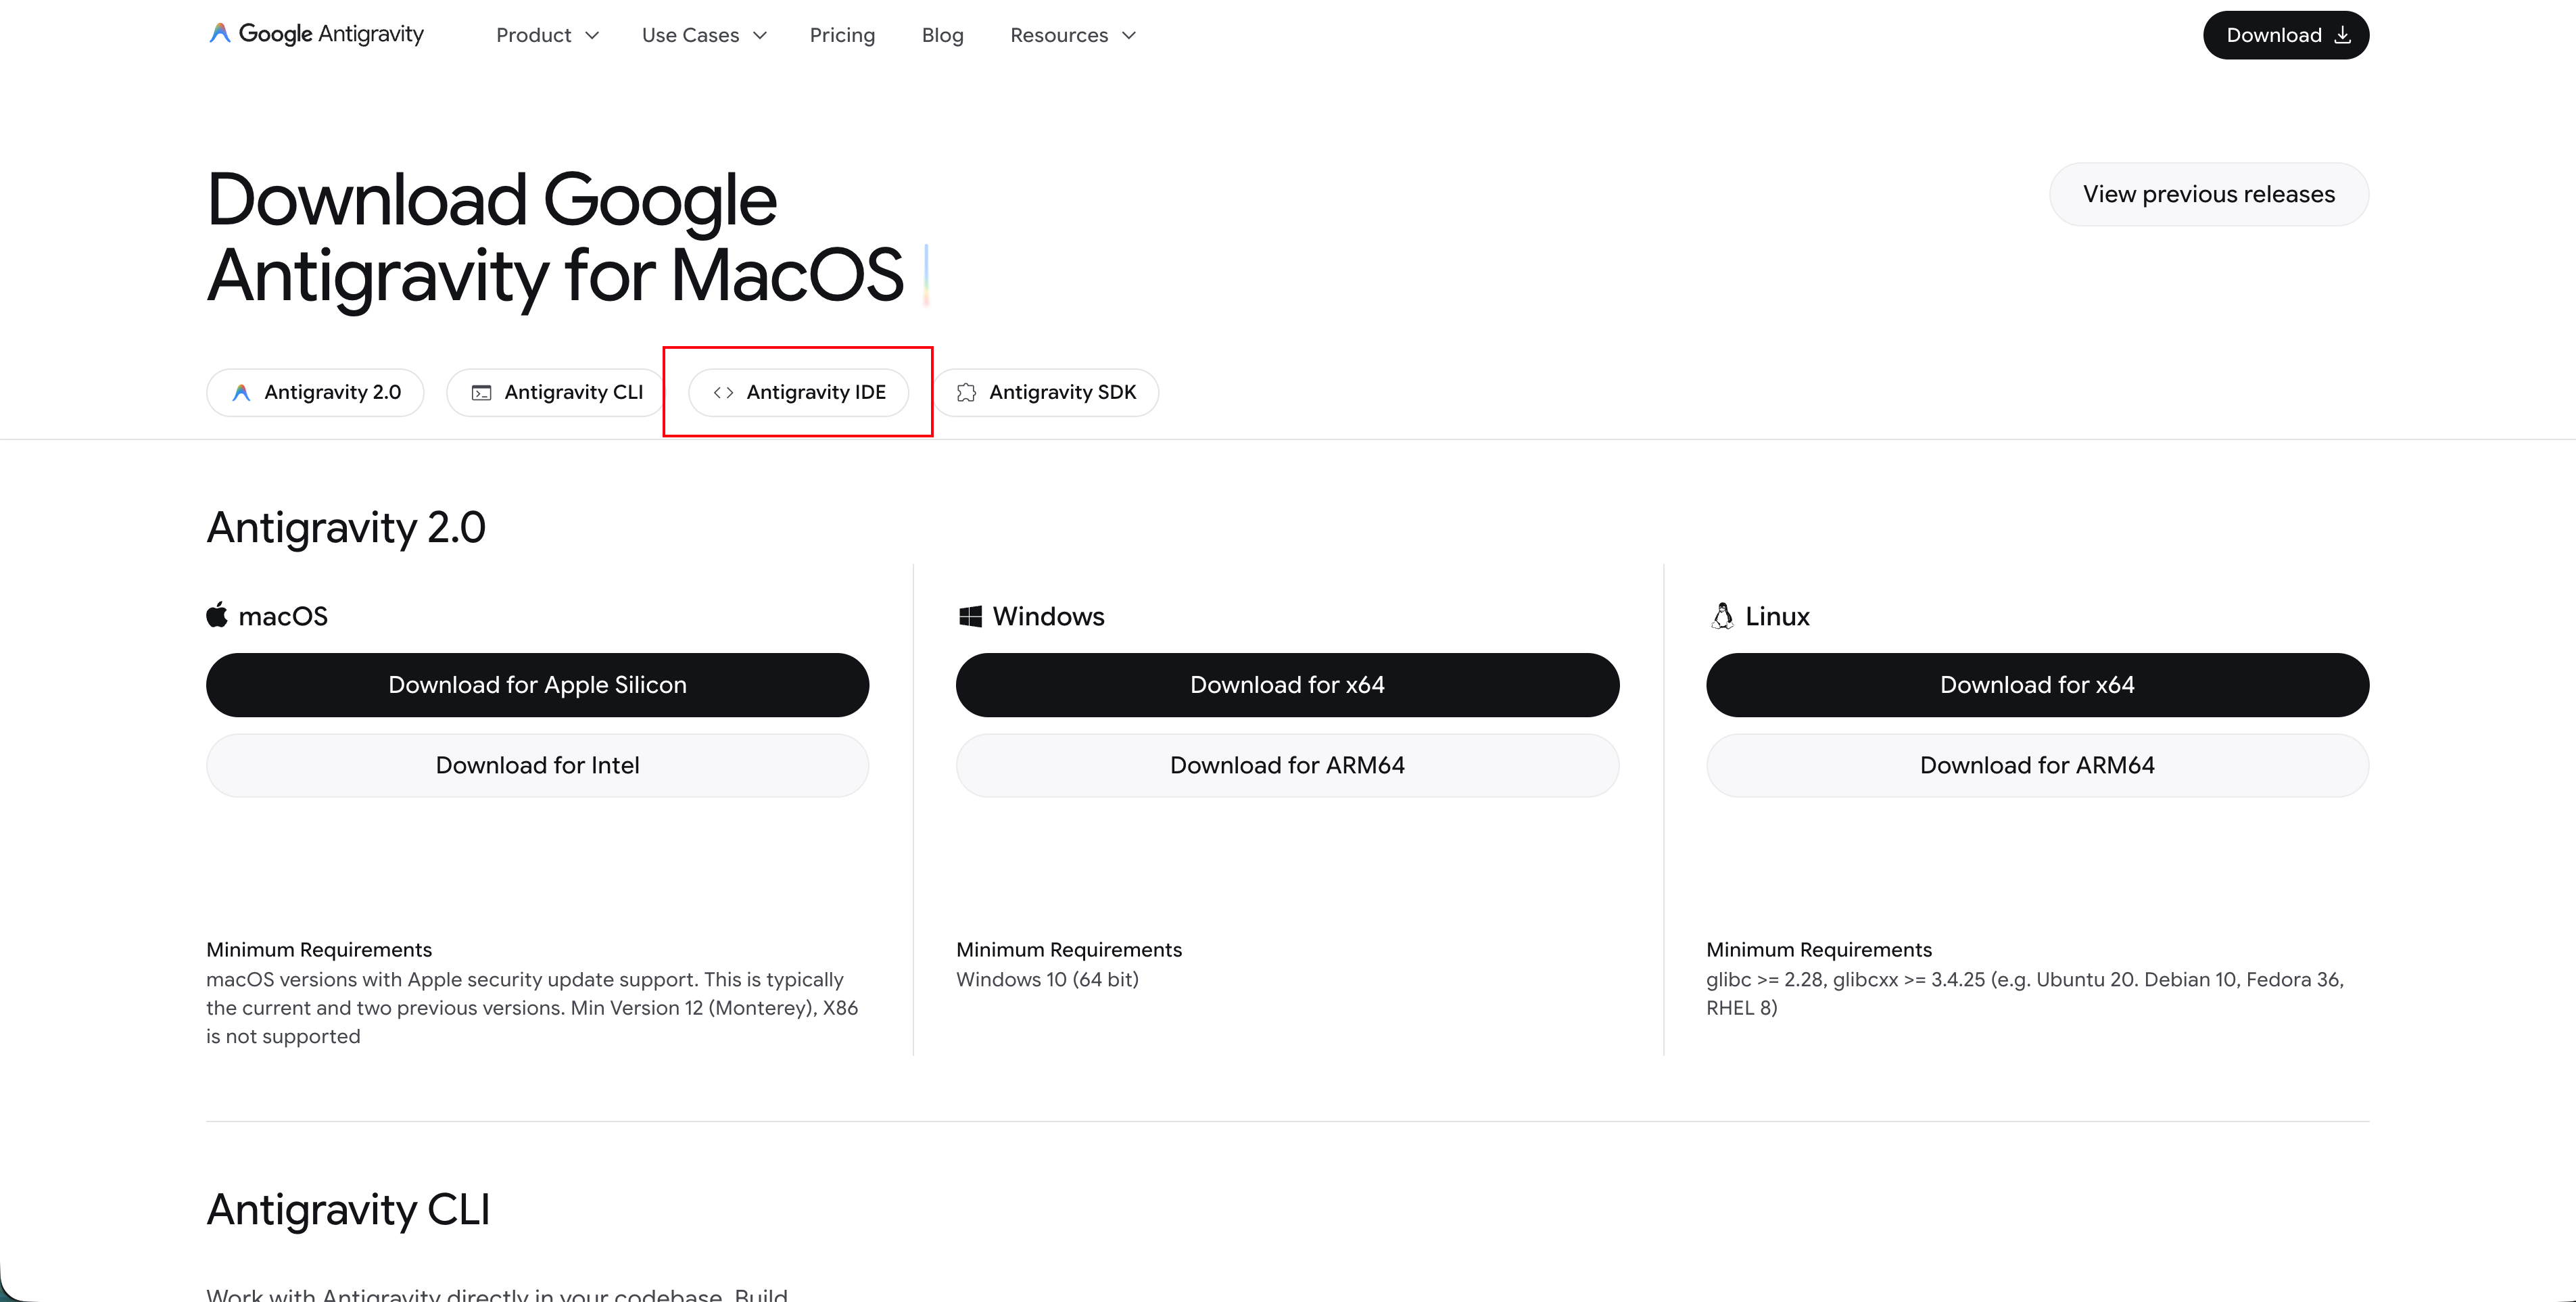Download for Intel on macOS
The image size is (2576, 1302).
click(537, 765)
